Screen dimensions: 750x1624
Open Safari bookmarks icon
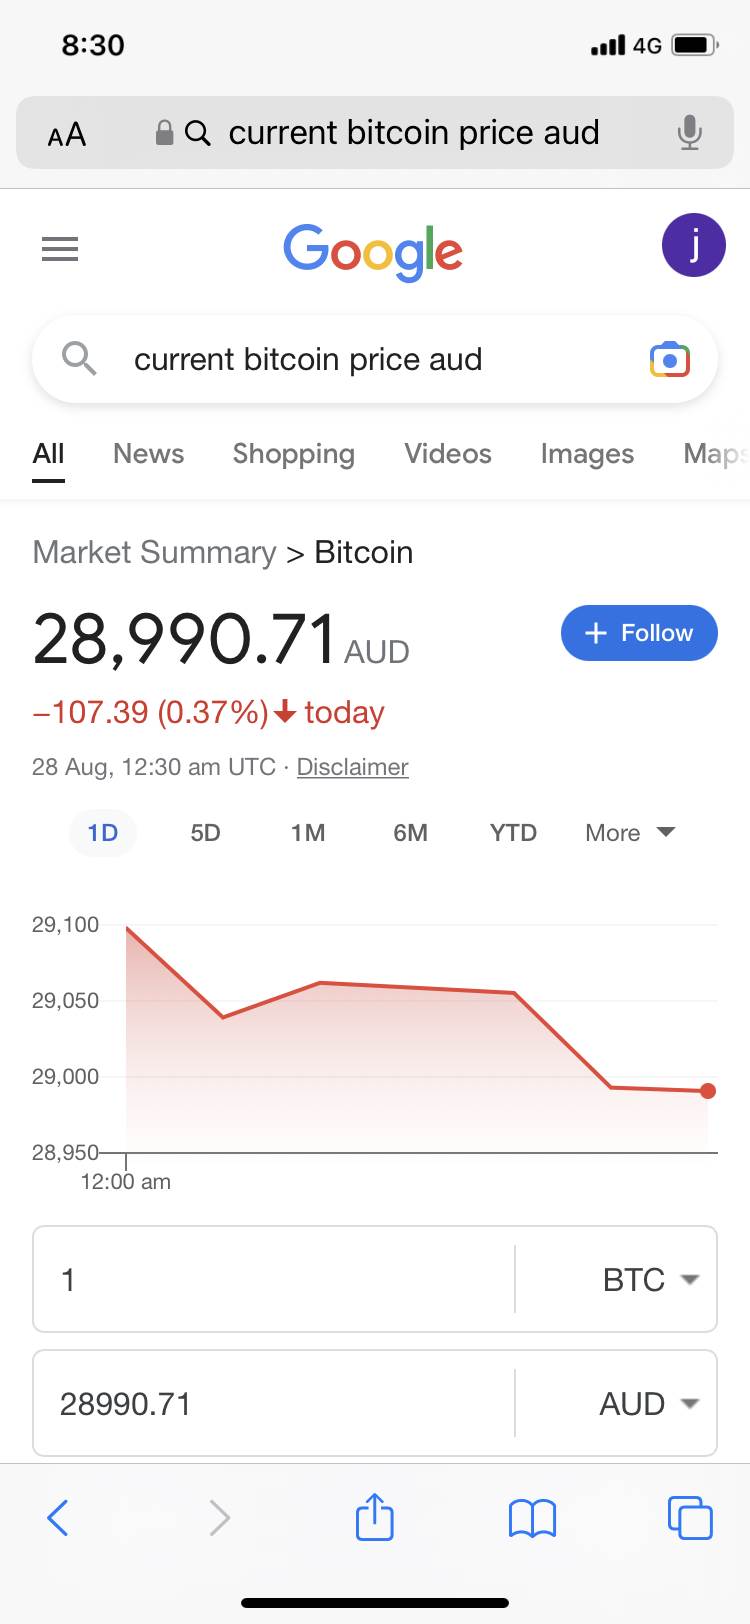(532, 1518)
